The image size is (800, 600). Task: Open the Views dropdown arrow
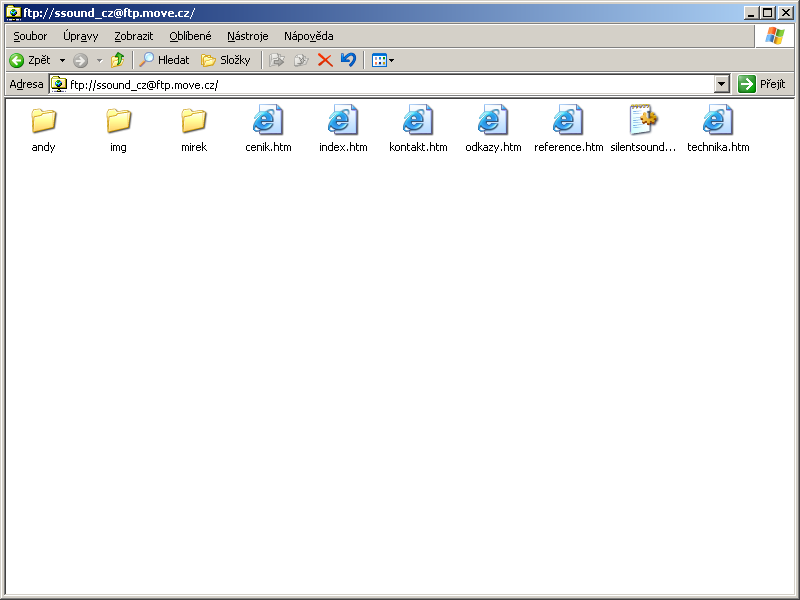[391, 60]
